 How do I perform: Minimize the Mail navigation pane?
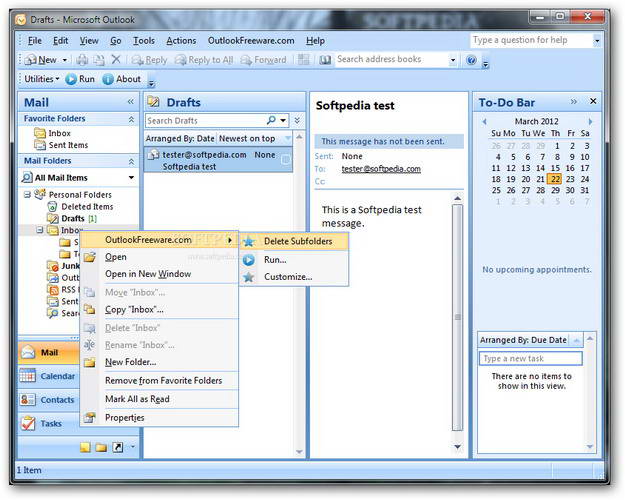click(x=130, y=102)
